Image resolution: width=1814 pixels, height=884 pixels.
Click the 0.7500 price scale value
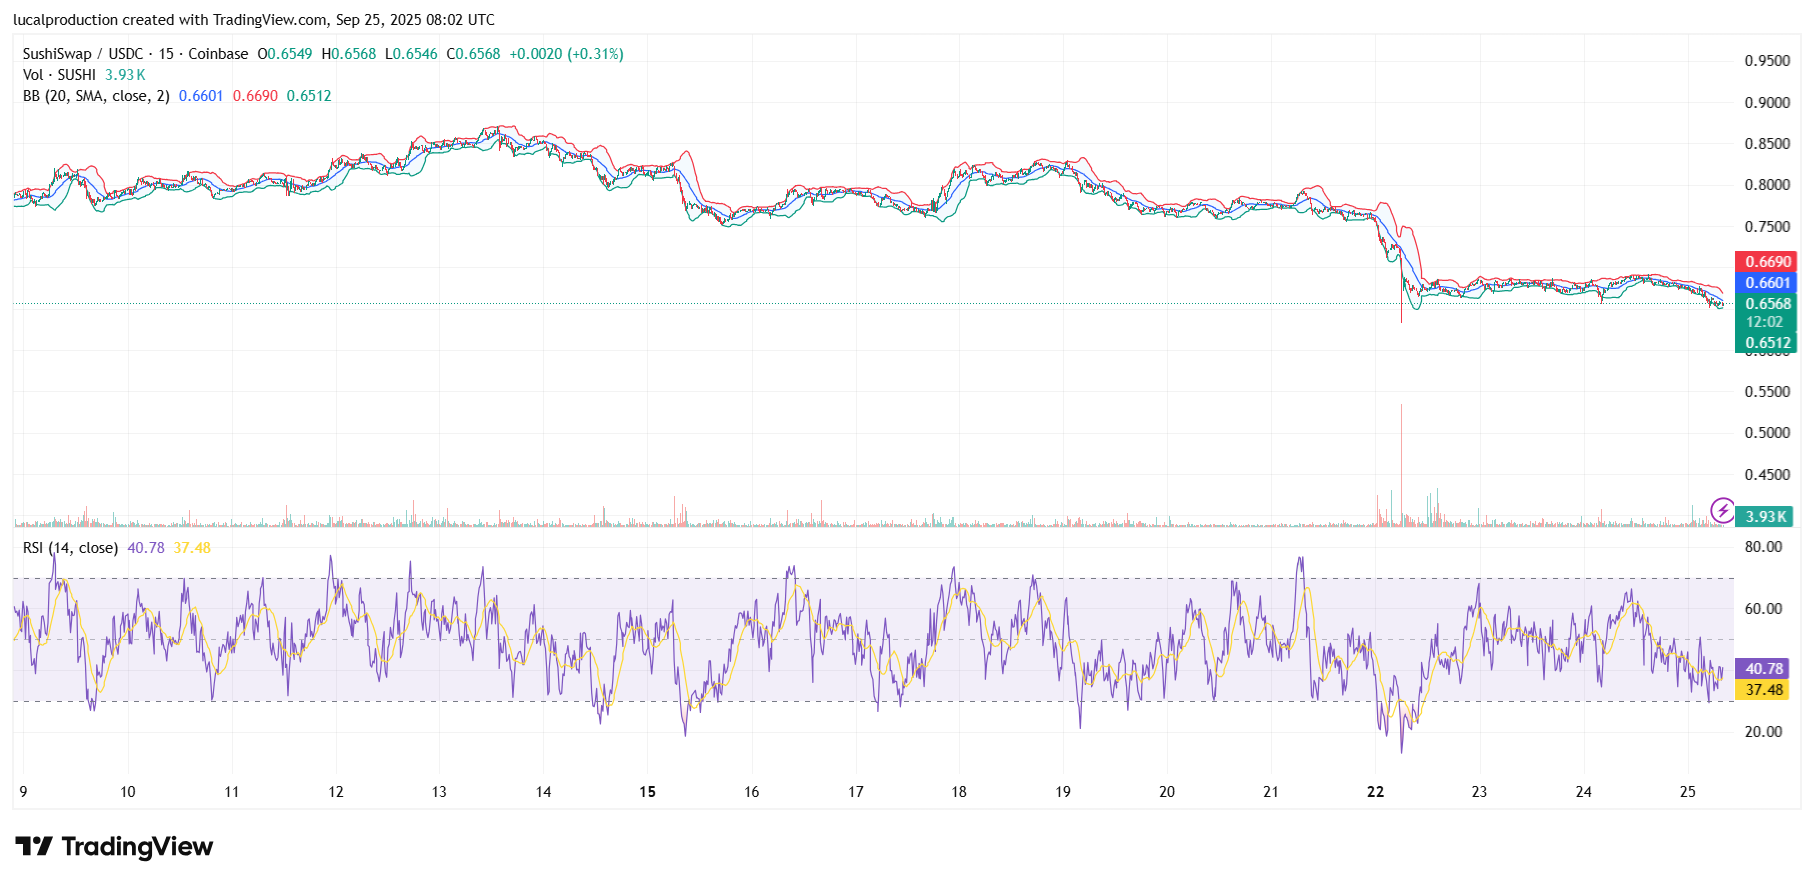[x=1767, y=227]
